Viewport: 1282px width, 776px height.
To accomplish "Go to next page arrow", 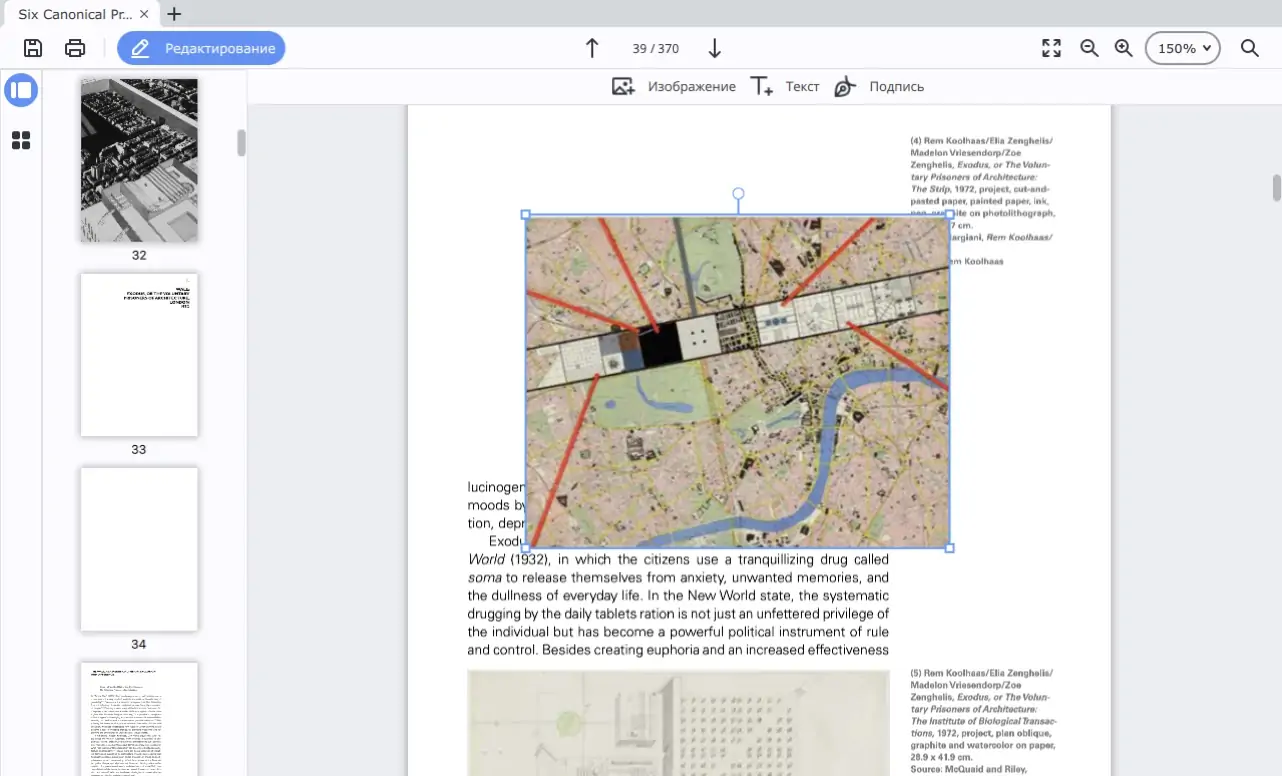I will click(714, 48).
